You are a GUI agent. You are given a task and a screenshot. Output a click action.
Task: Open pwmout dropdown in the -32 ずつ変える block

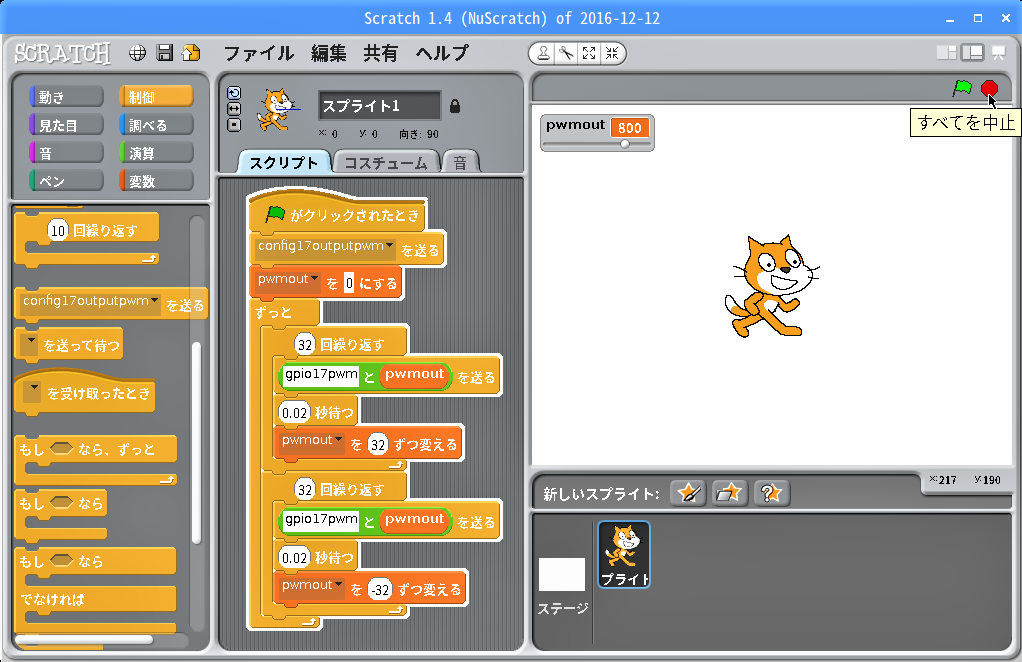pyautogui.click(x=339, y=585)
